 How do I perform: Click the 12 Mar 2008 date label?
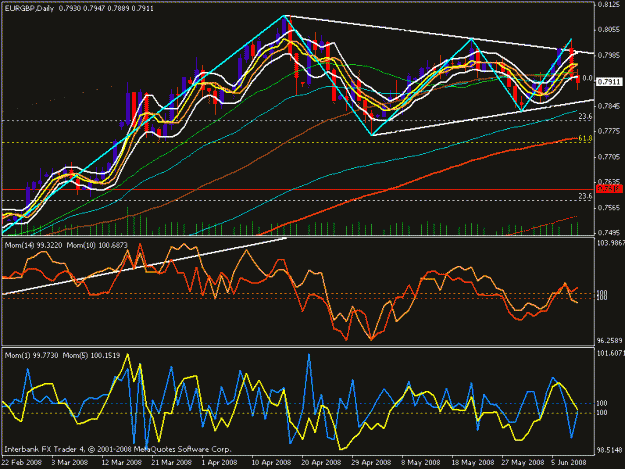[122, 462]
